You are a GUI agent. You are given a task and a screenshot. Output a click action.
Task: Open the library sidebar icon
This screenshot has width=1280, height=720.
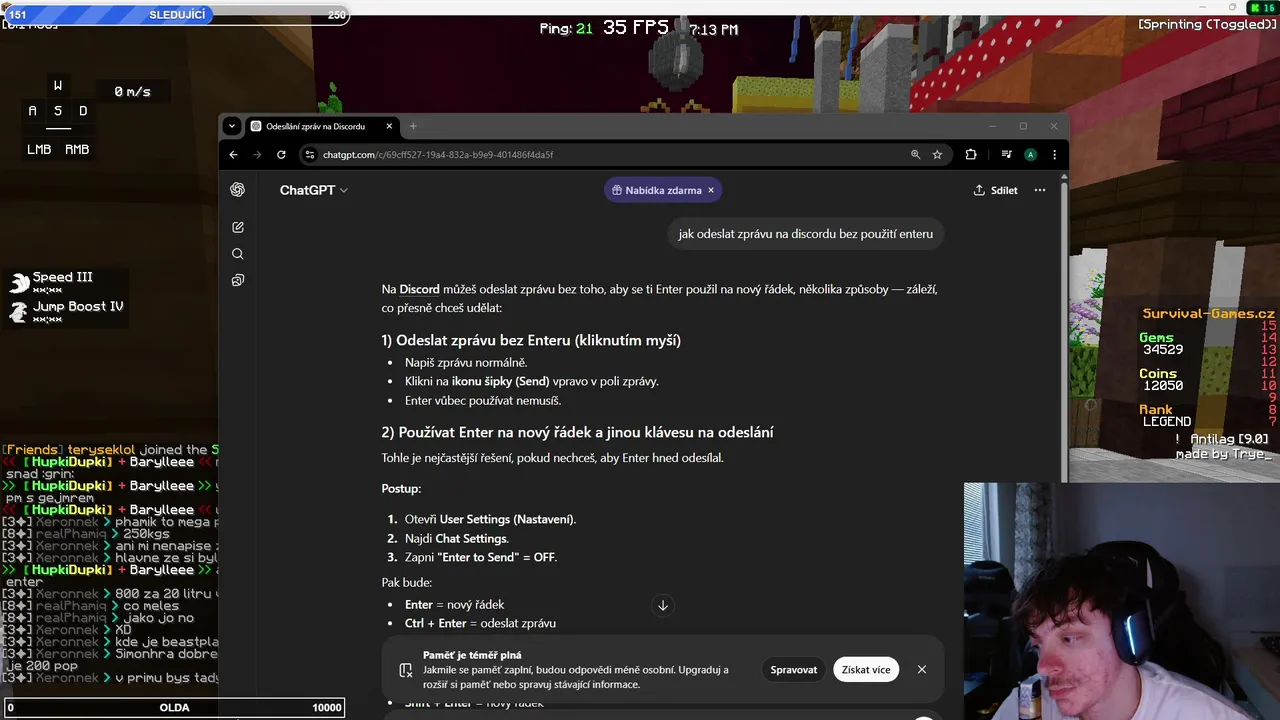238,281
